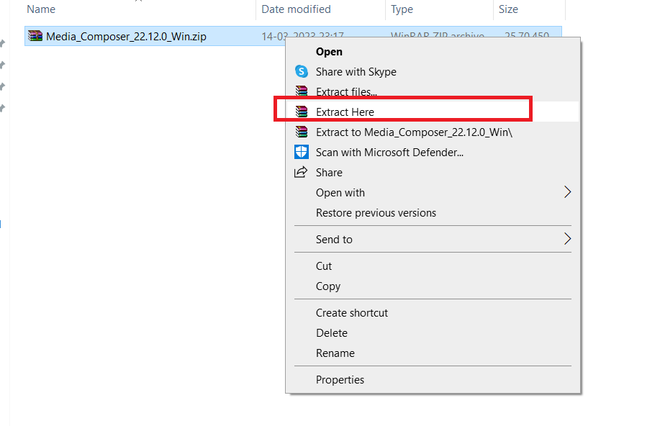The image size is (660, 426).
Task: Click the Media_Composer zip file icon
Action: point(36,36)
